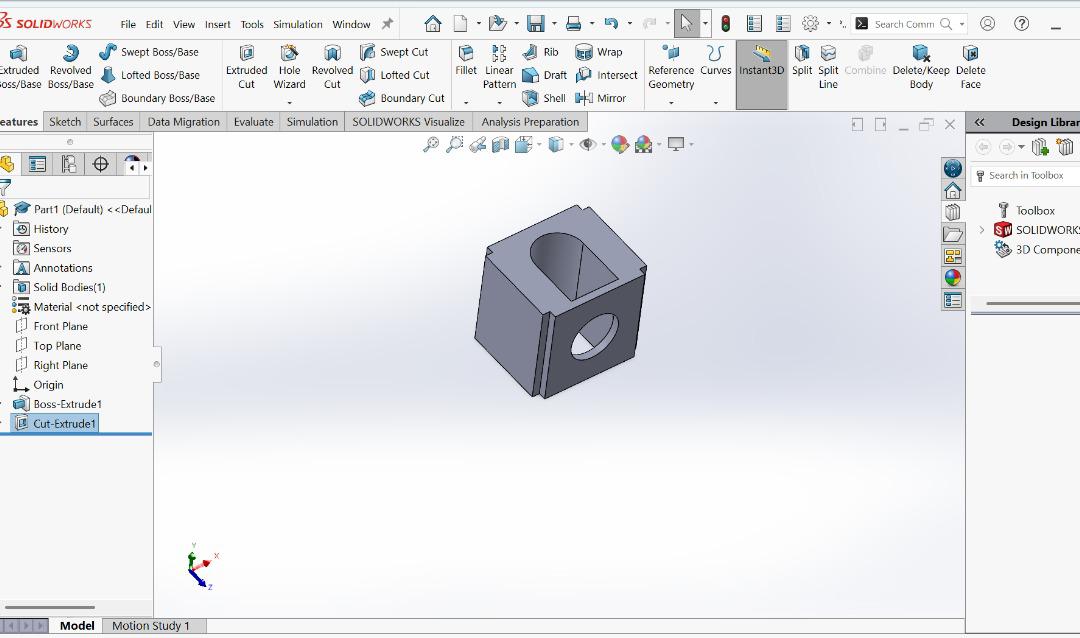Screen dimensions: 1080x638
Task: Click the Lofted Cut tool
Action: coord(395,75)
